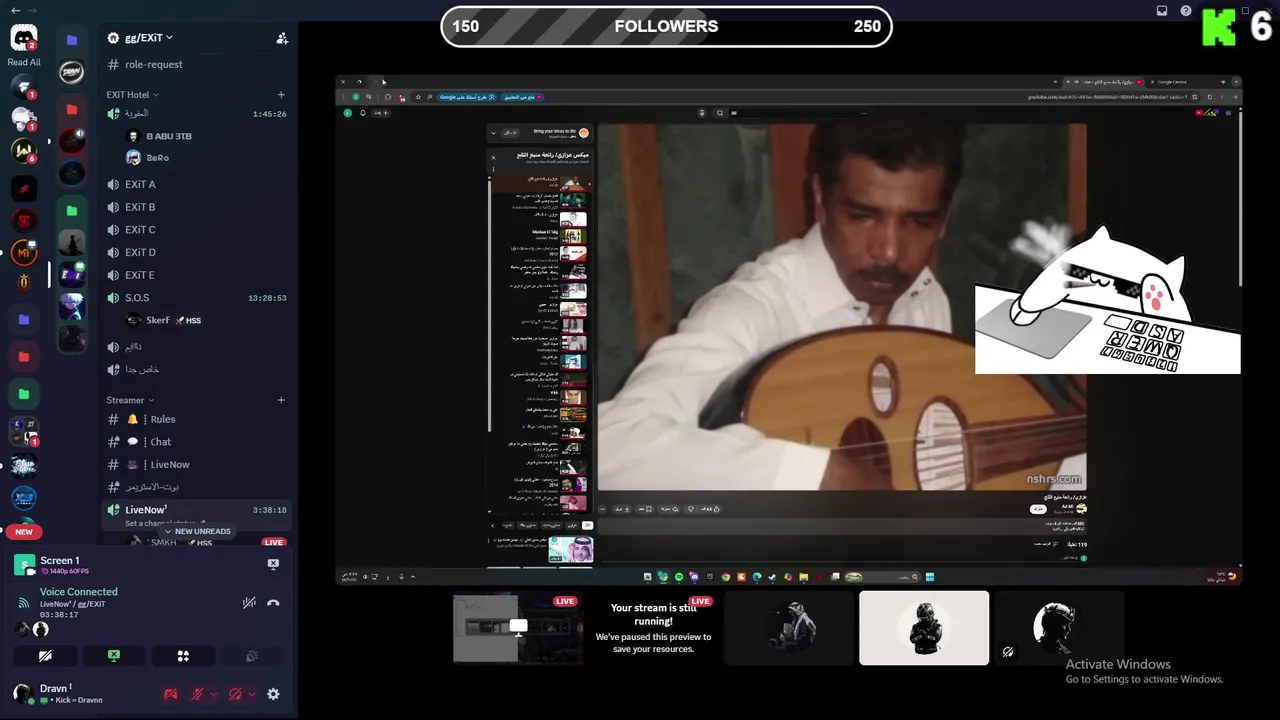Screen dimensions: 1280x720
Task: Go back with the arrow in title bar
Action: pyautogui.click(x=16, y=10)
